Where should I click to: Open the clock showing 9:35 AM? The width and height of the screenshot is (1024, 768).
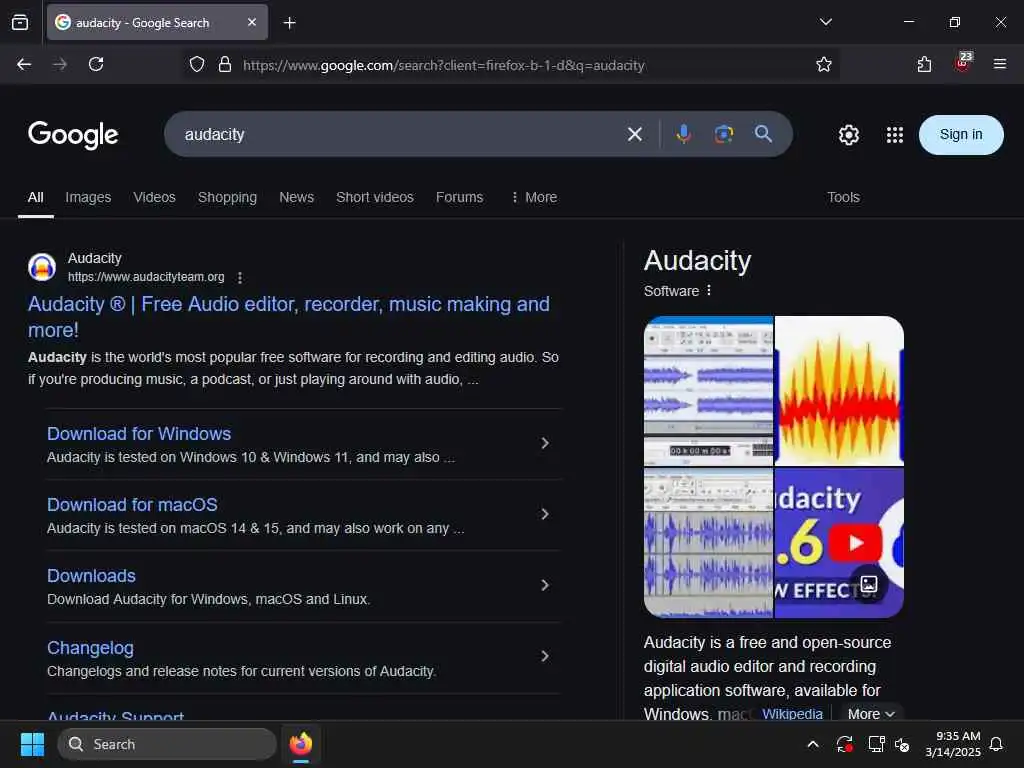point(953,744)
